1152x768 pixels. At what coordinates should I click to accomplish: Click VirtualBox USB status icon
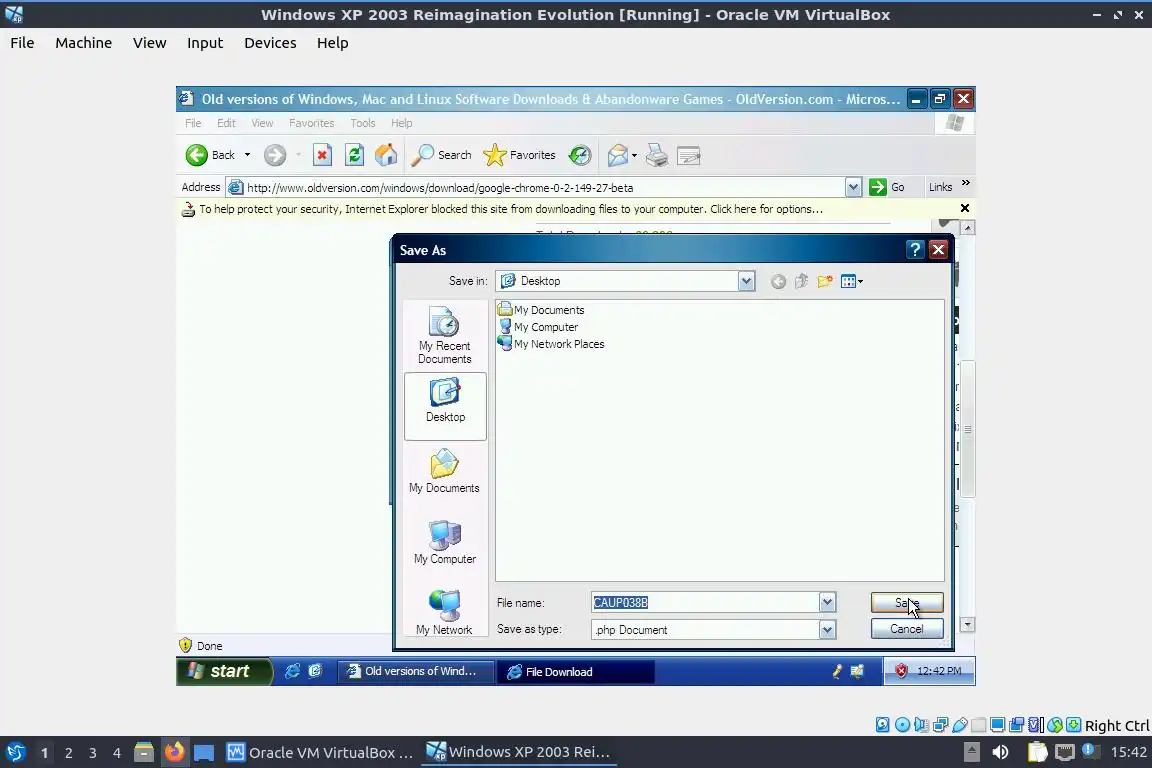(960, 725)
